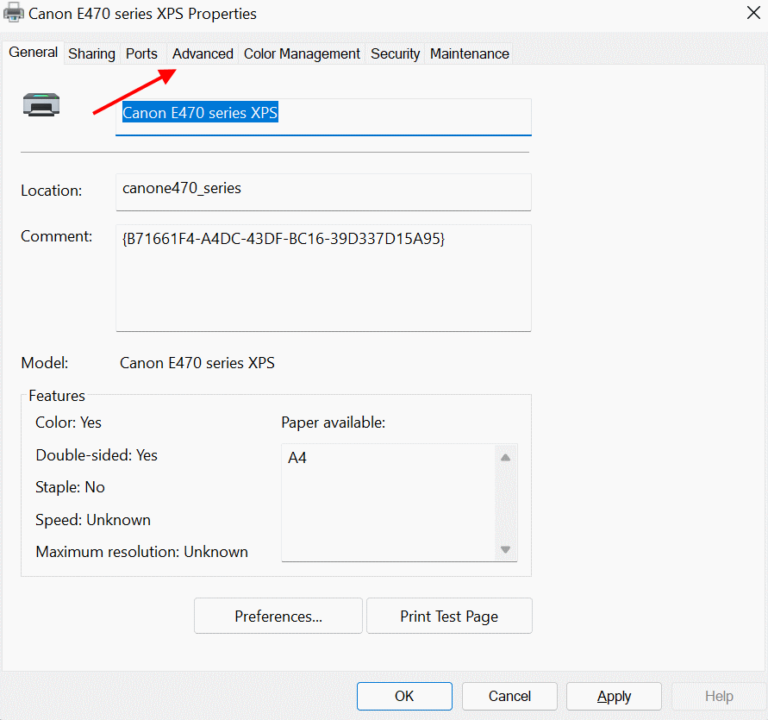Open the Security tab

tap(395, 54)
